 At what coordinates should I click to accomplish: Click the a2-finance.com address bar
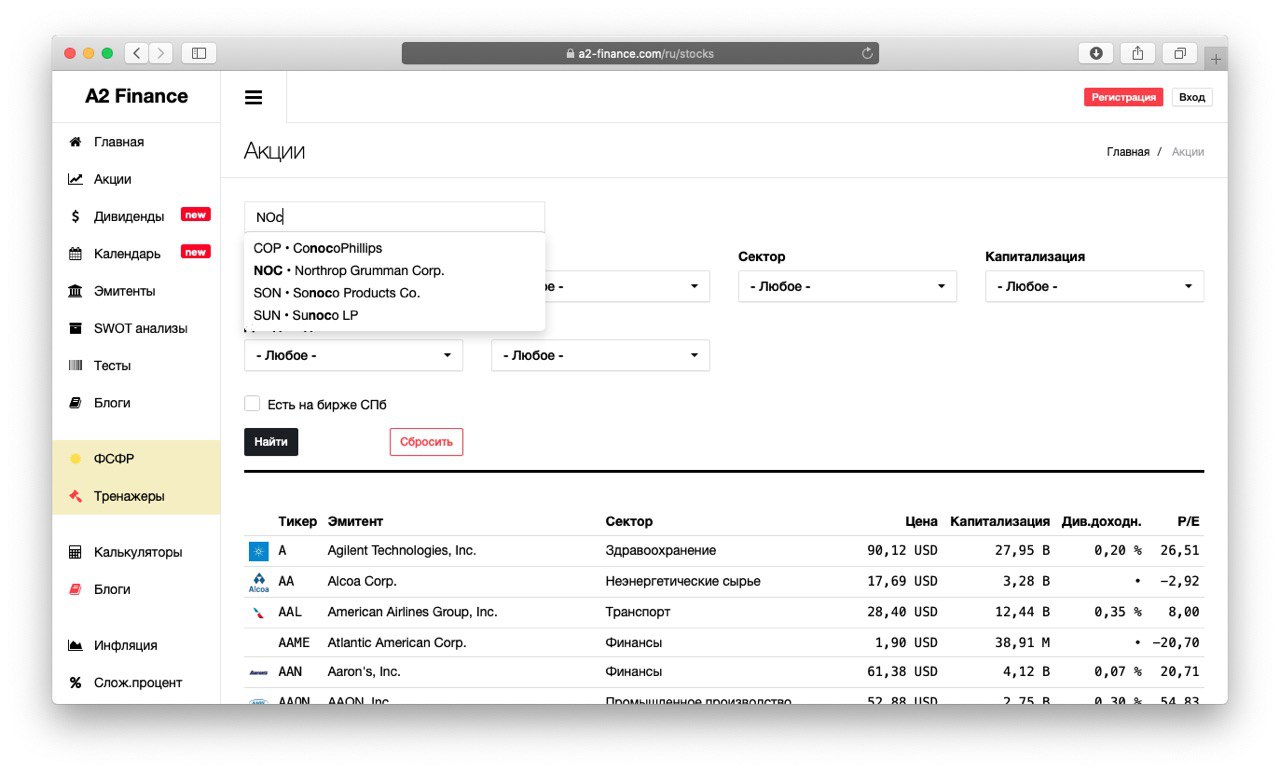(x=640, y=53)
